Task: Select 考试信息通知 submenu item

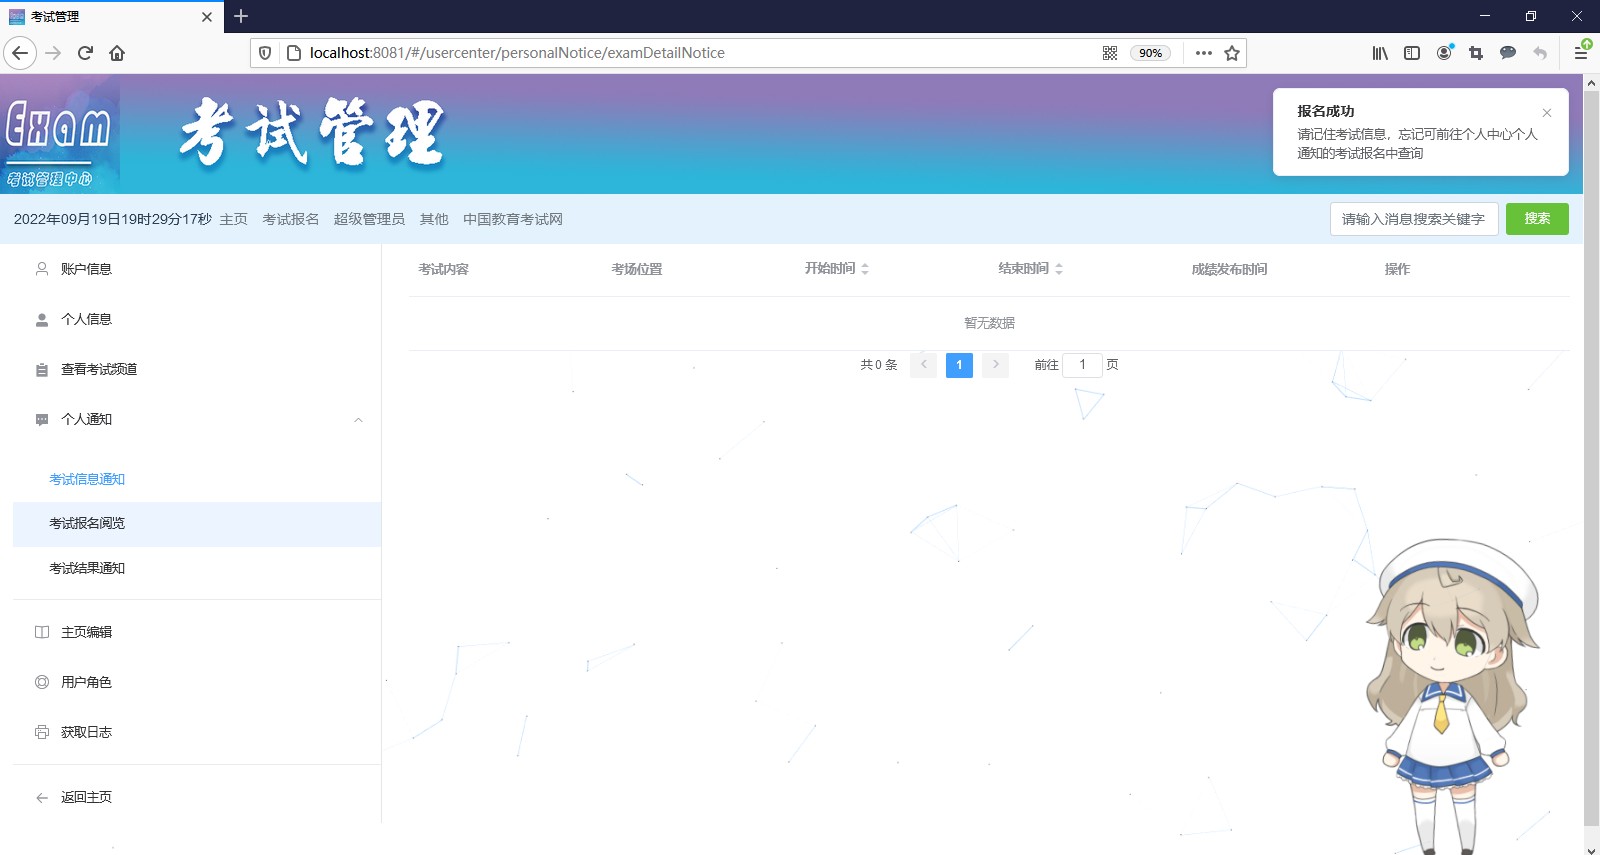Action: pyautogui.click(x=197, y=479)
